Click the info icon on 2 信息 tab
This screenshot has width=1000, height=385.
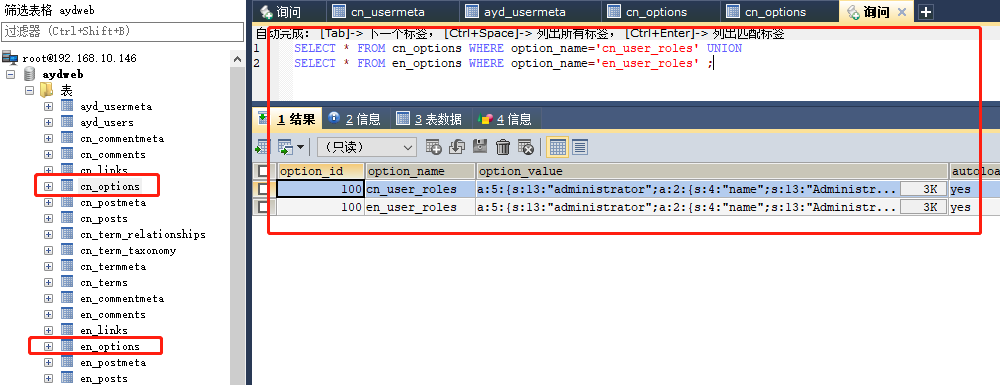334,118
